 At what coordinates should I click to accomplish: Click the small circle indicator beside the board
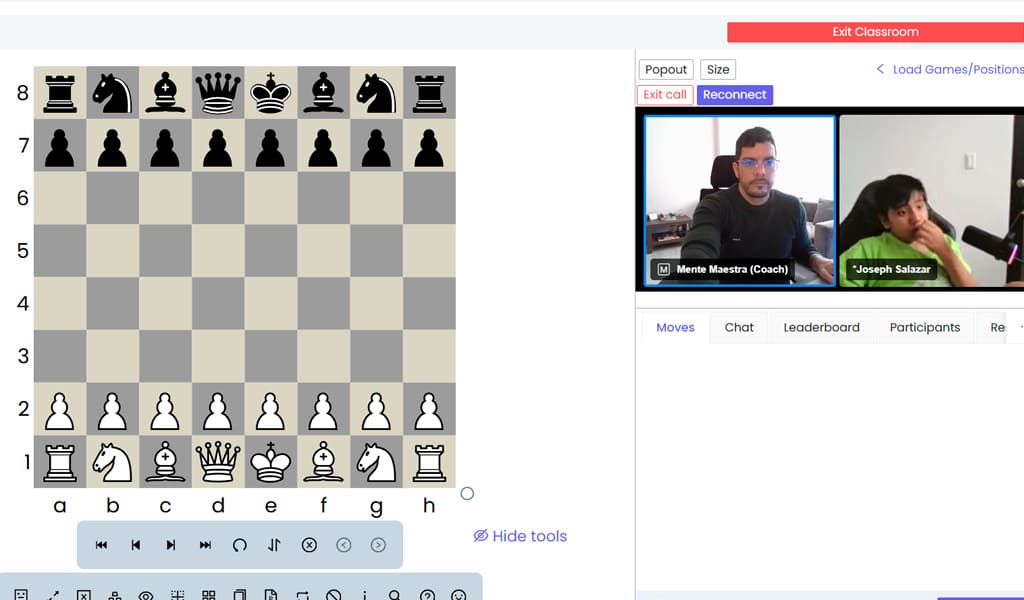[467, 493]
